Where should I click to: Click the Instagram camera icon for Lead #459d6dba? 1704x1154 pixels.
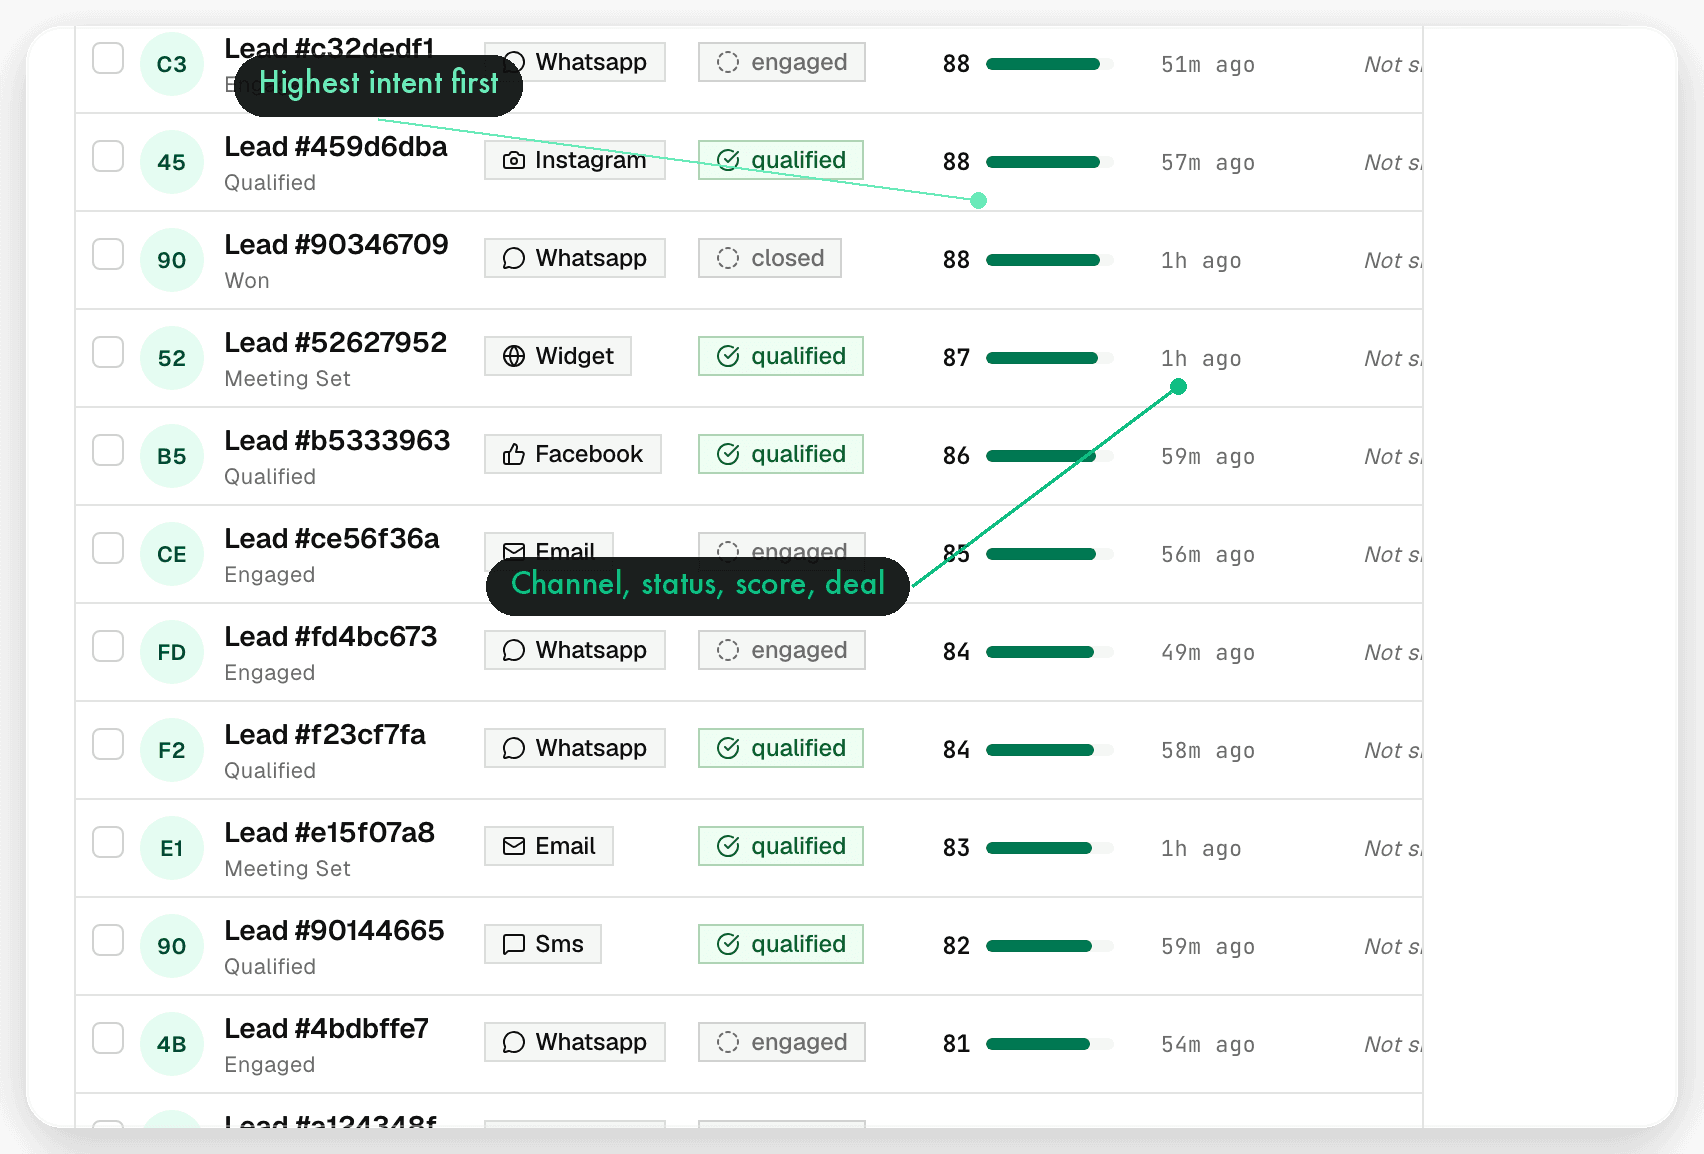[513, 160]
